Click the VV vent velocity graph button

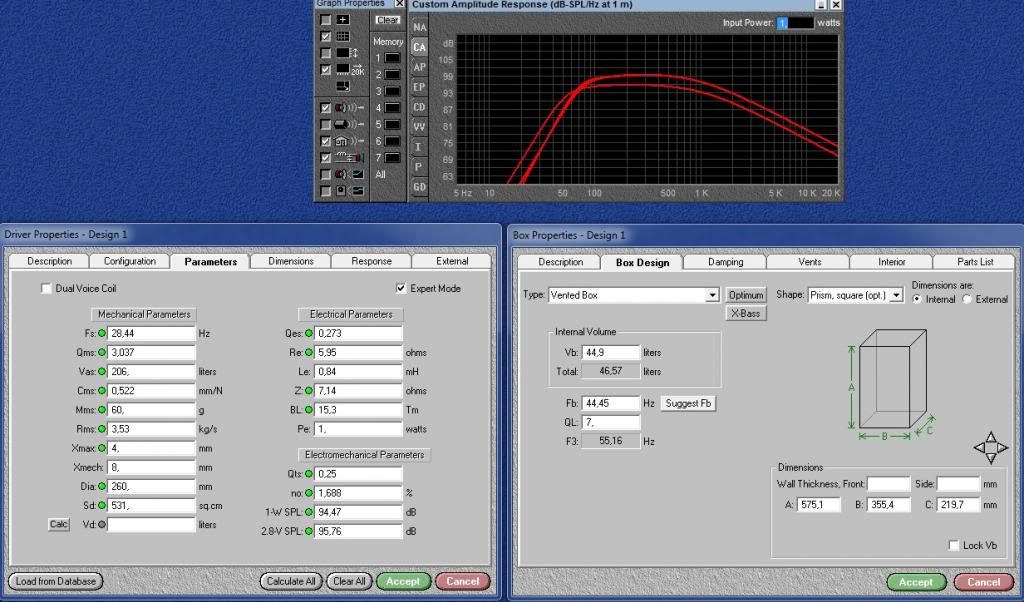[419, 127]
